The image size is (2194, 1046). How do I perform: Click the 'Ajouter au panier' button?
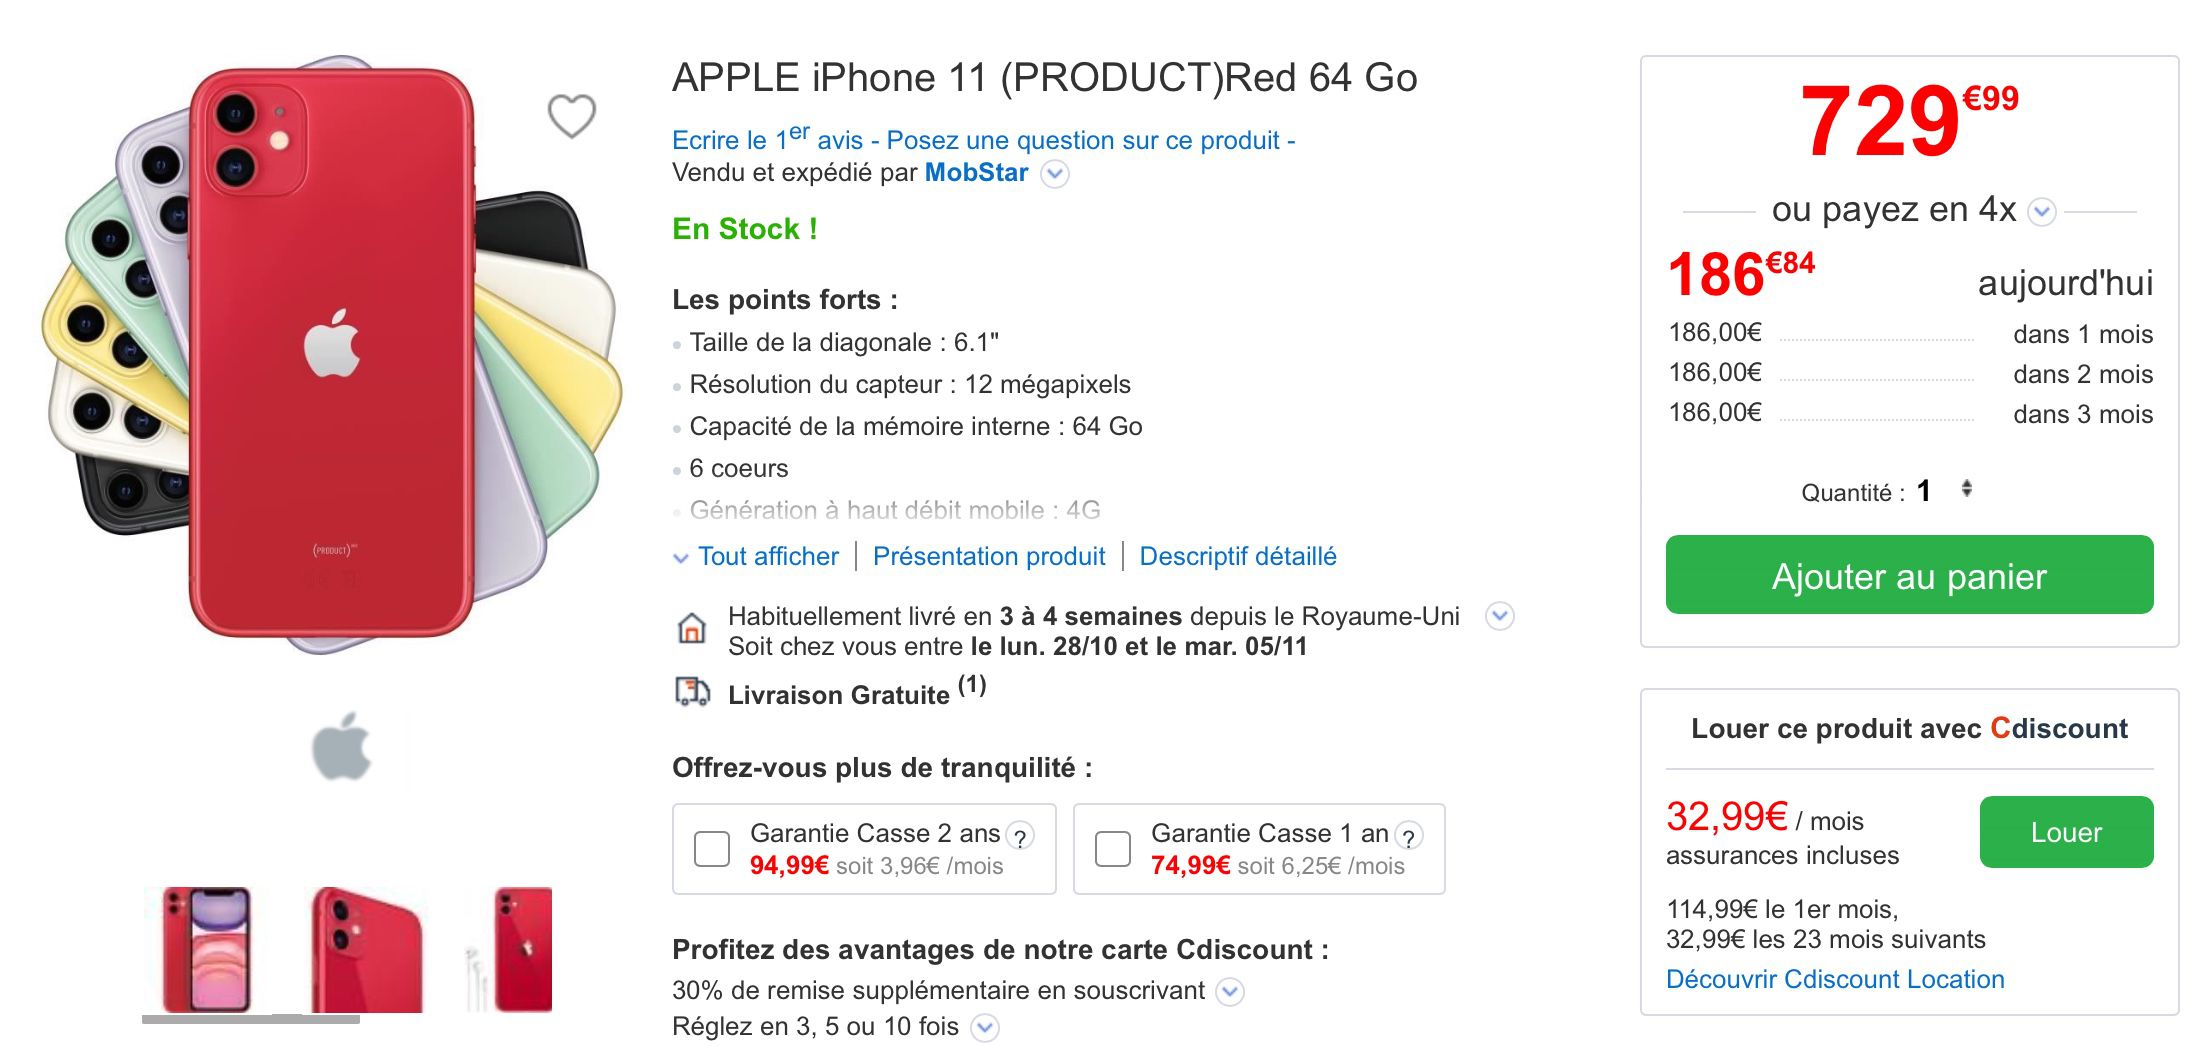pos(1911,575)
